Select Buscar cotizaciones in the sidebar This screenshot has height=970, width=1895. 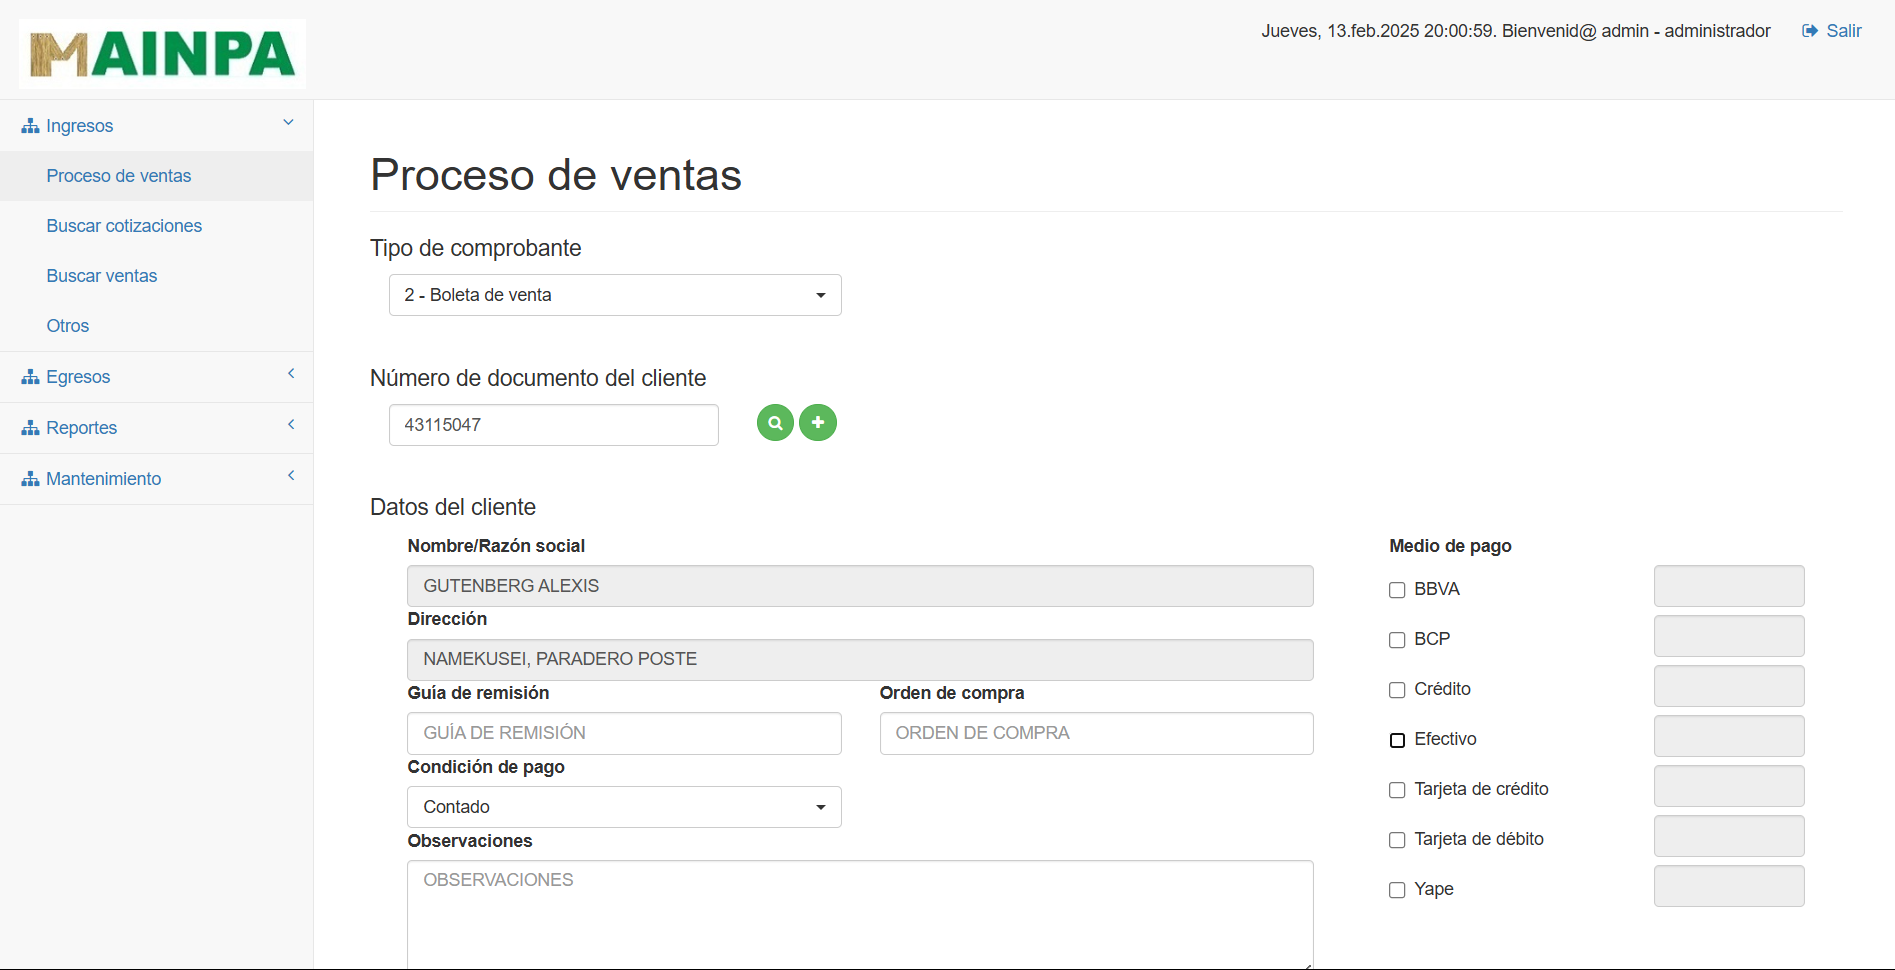click(x=124, y=226)
